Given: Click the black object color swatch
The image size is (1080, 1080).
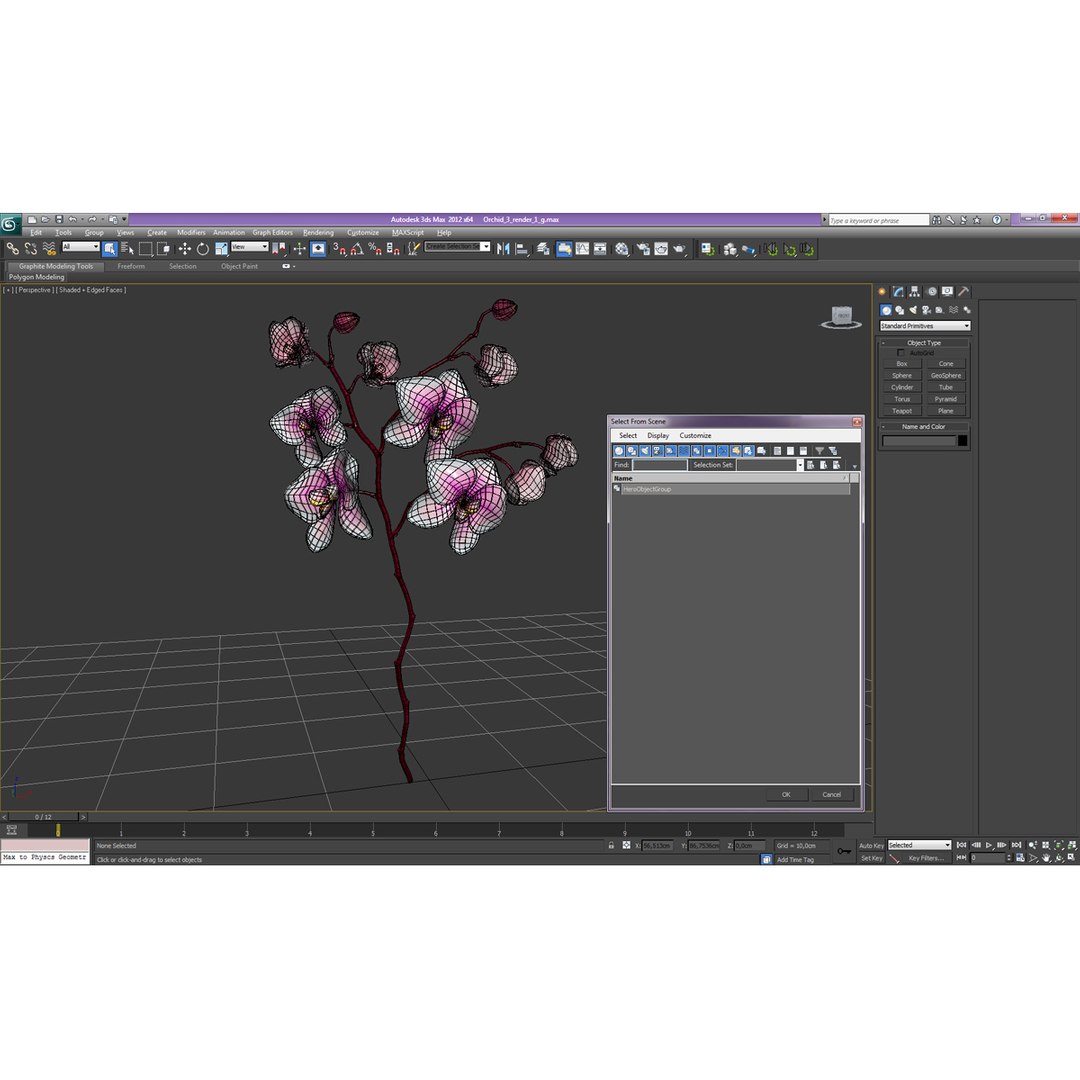Looking at the screenshot, I should point(962,441).
